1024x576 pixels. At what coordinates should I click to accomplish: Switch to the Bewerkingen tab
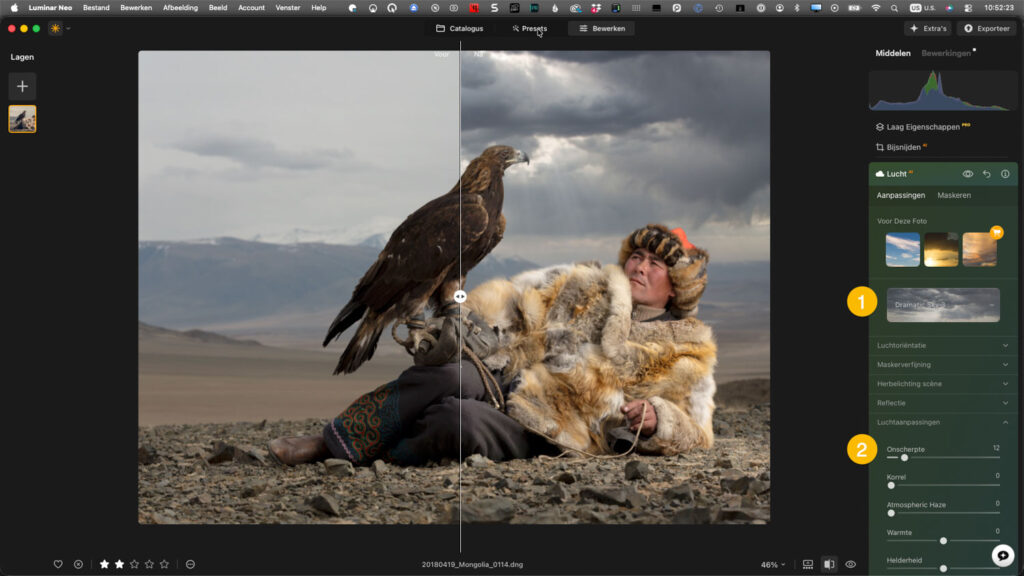pos(946,53)
